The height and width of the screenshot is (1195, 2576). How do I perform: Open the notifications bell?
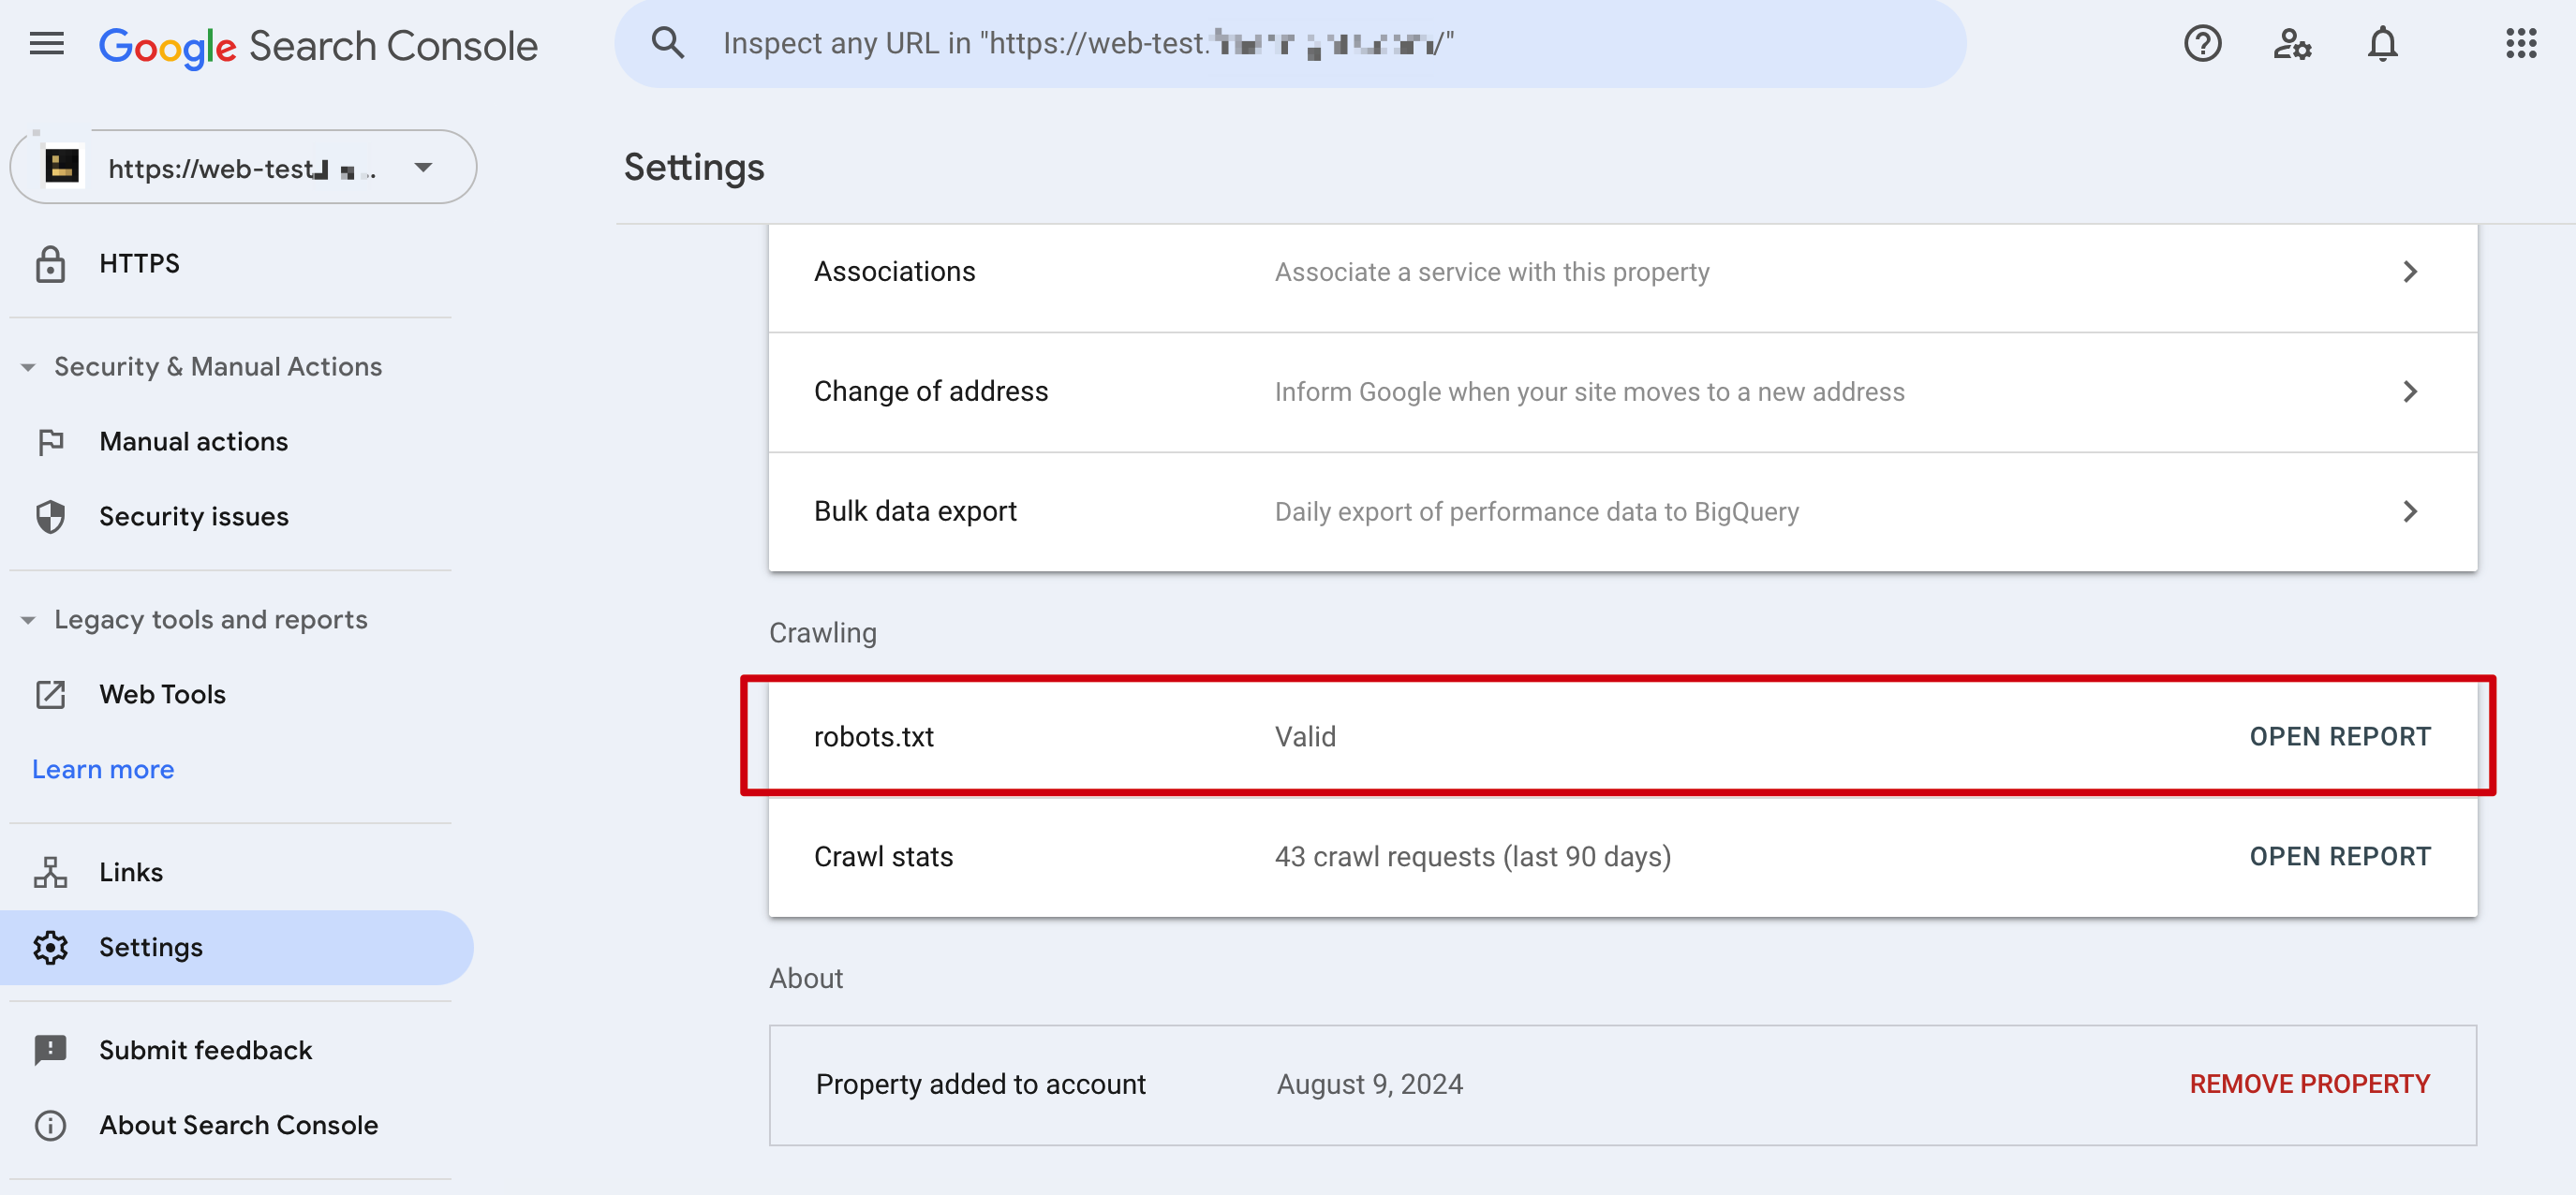pos(2382,44)
